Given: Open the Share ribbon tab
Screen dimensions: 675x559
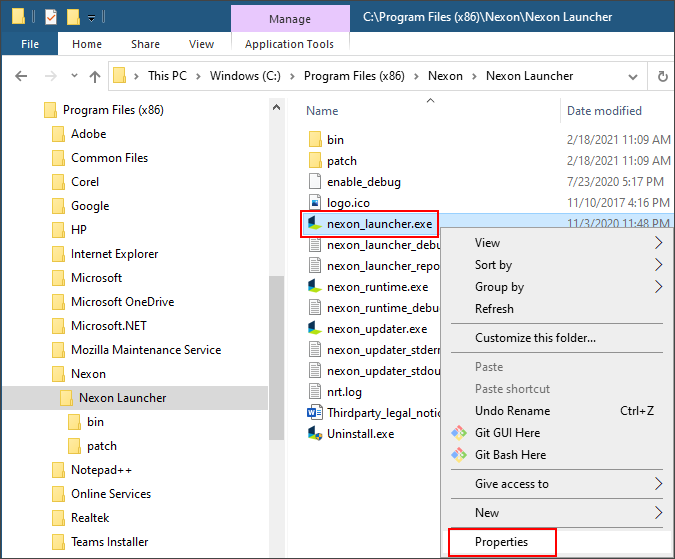Looking at the screenshot, I should [x=145, y=44].
